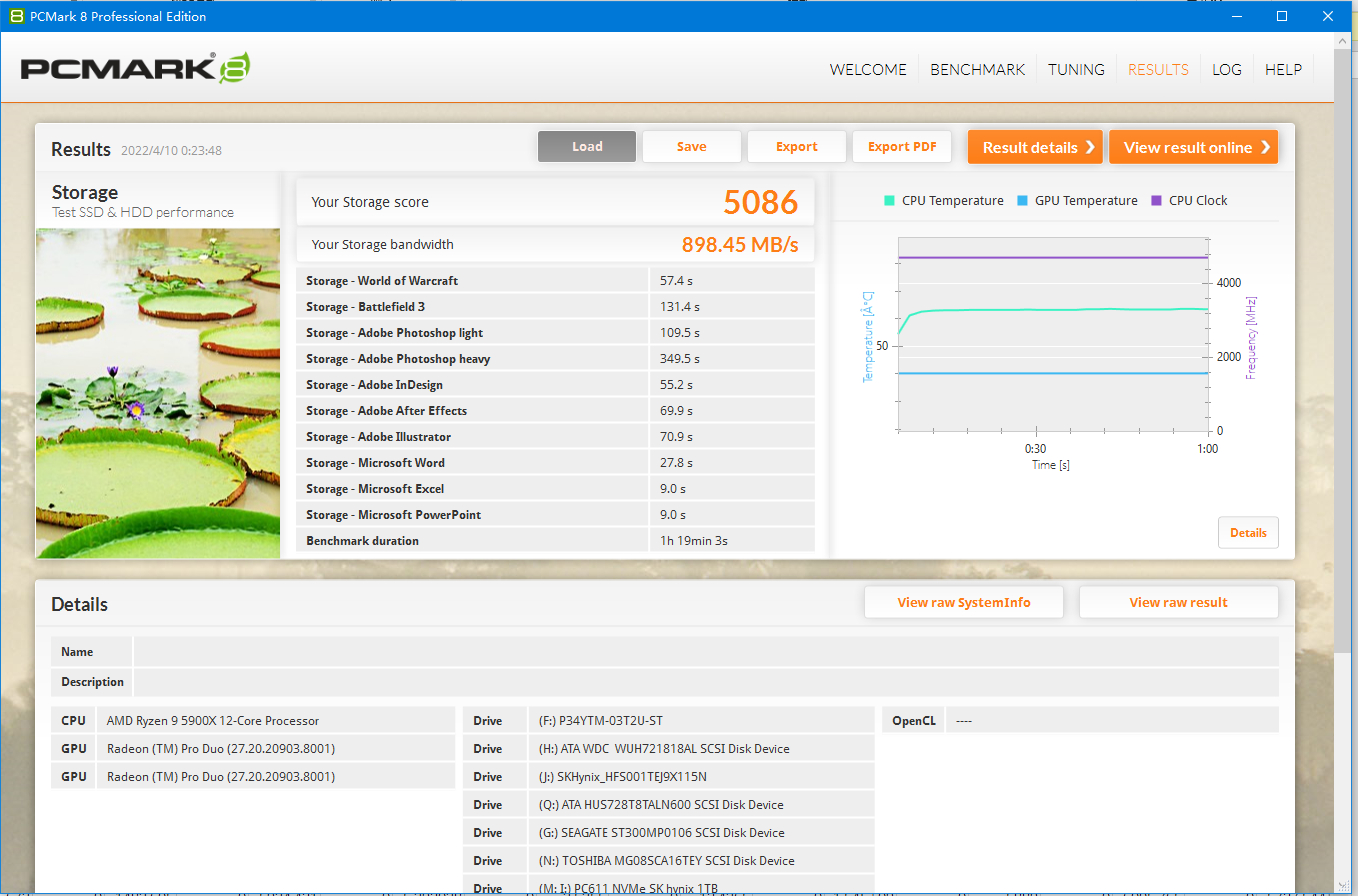Click the Battlefield 3 result row
Screen dimensions: 1358x896
coord(556,307)
